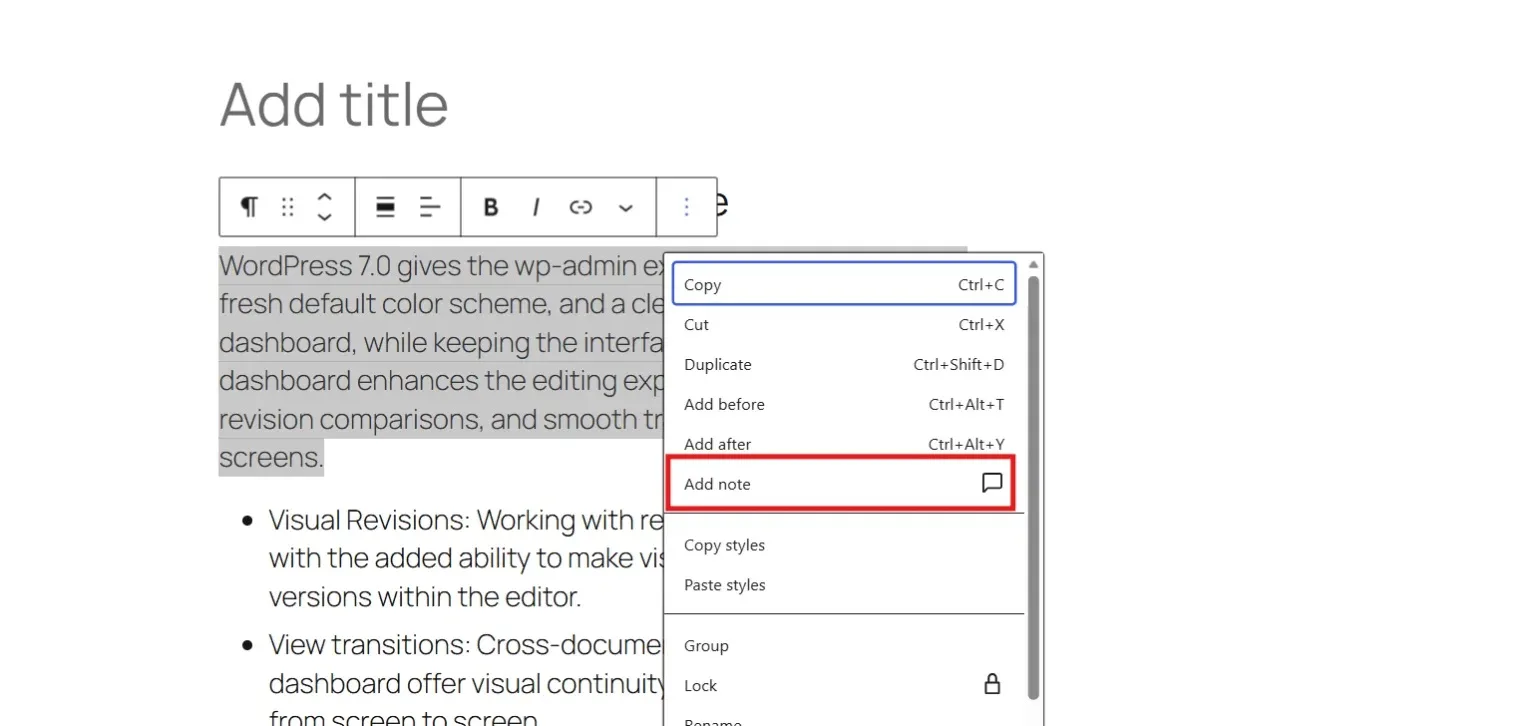Viewport: 1536px width, 726px height.
Task: Choose Copy from the block menu
Action: pos(844,284)
